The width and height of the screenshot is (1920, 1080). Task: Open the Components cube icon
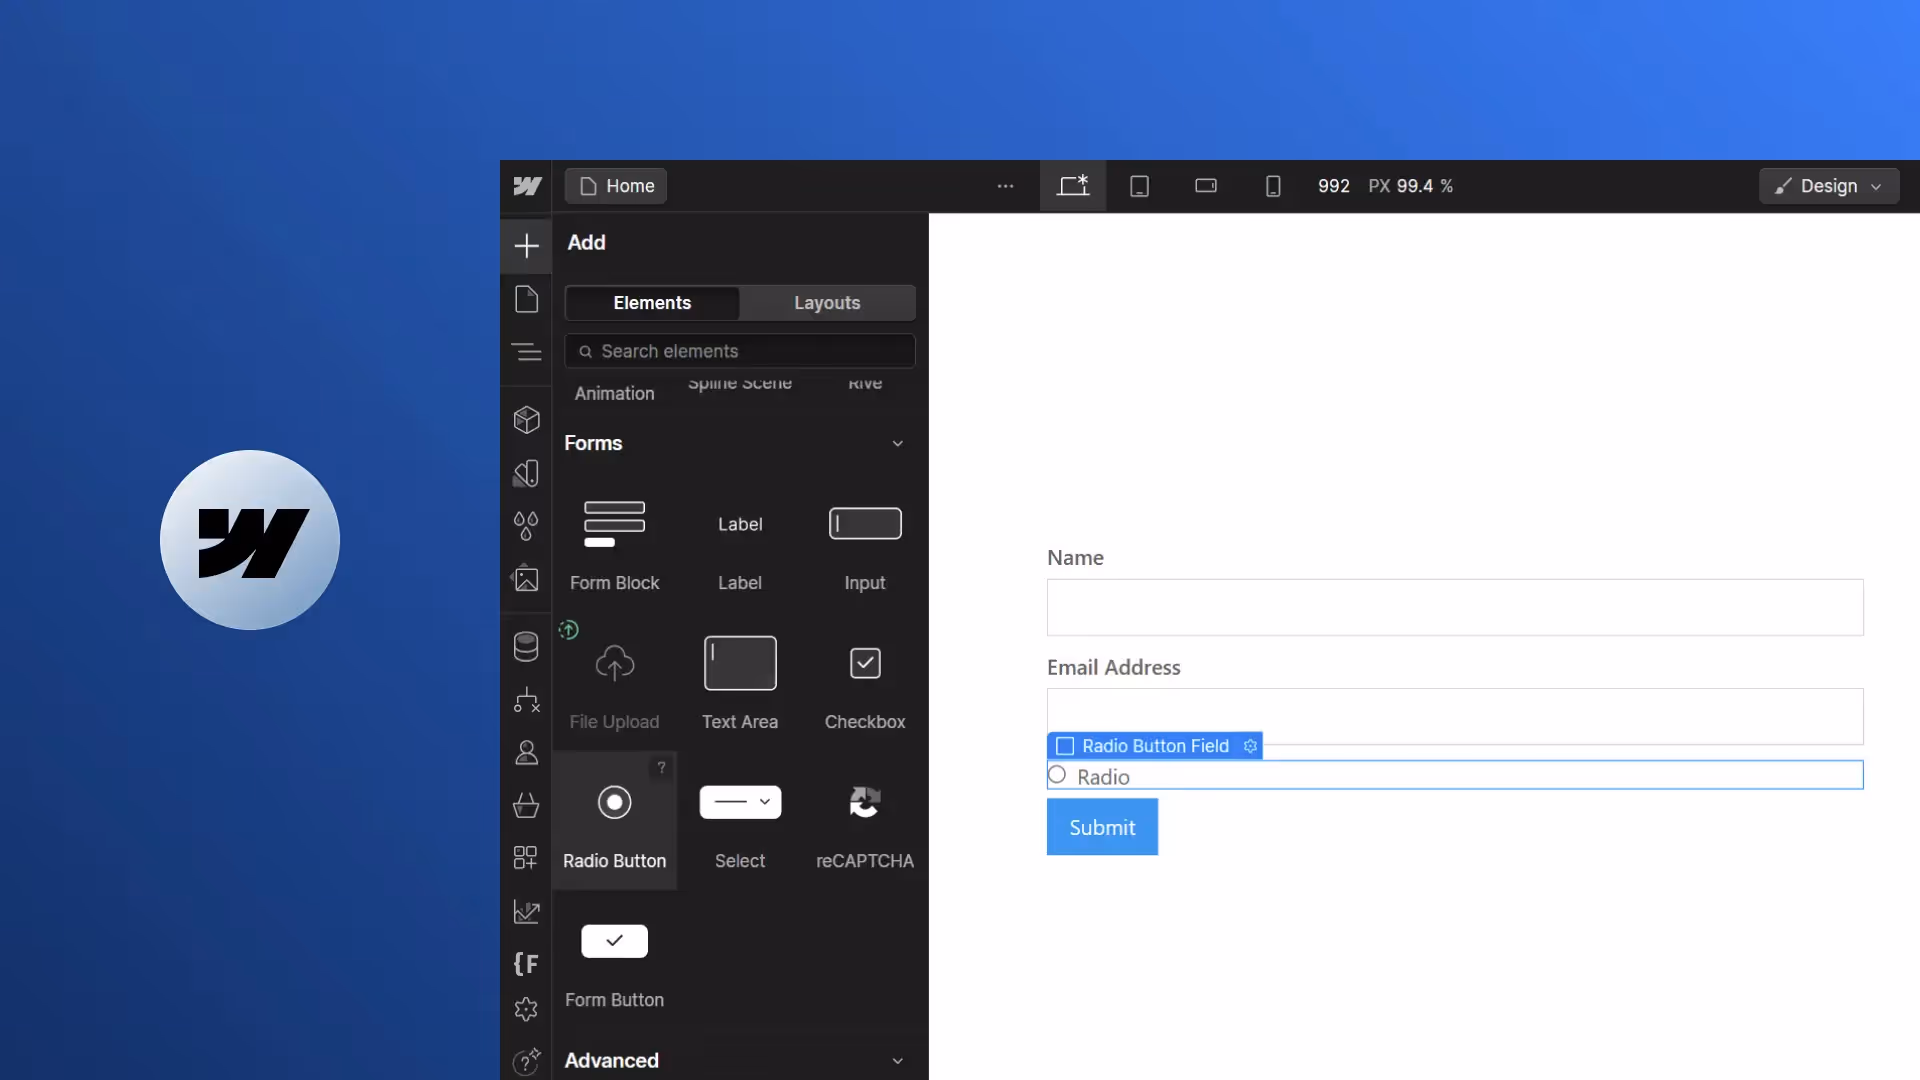(526, 419)
